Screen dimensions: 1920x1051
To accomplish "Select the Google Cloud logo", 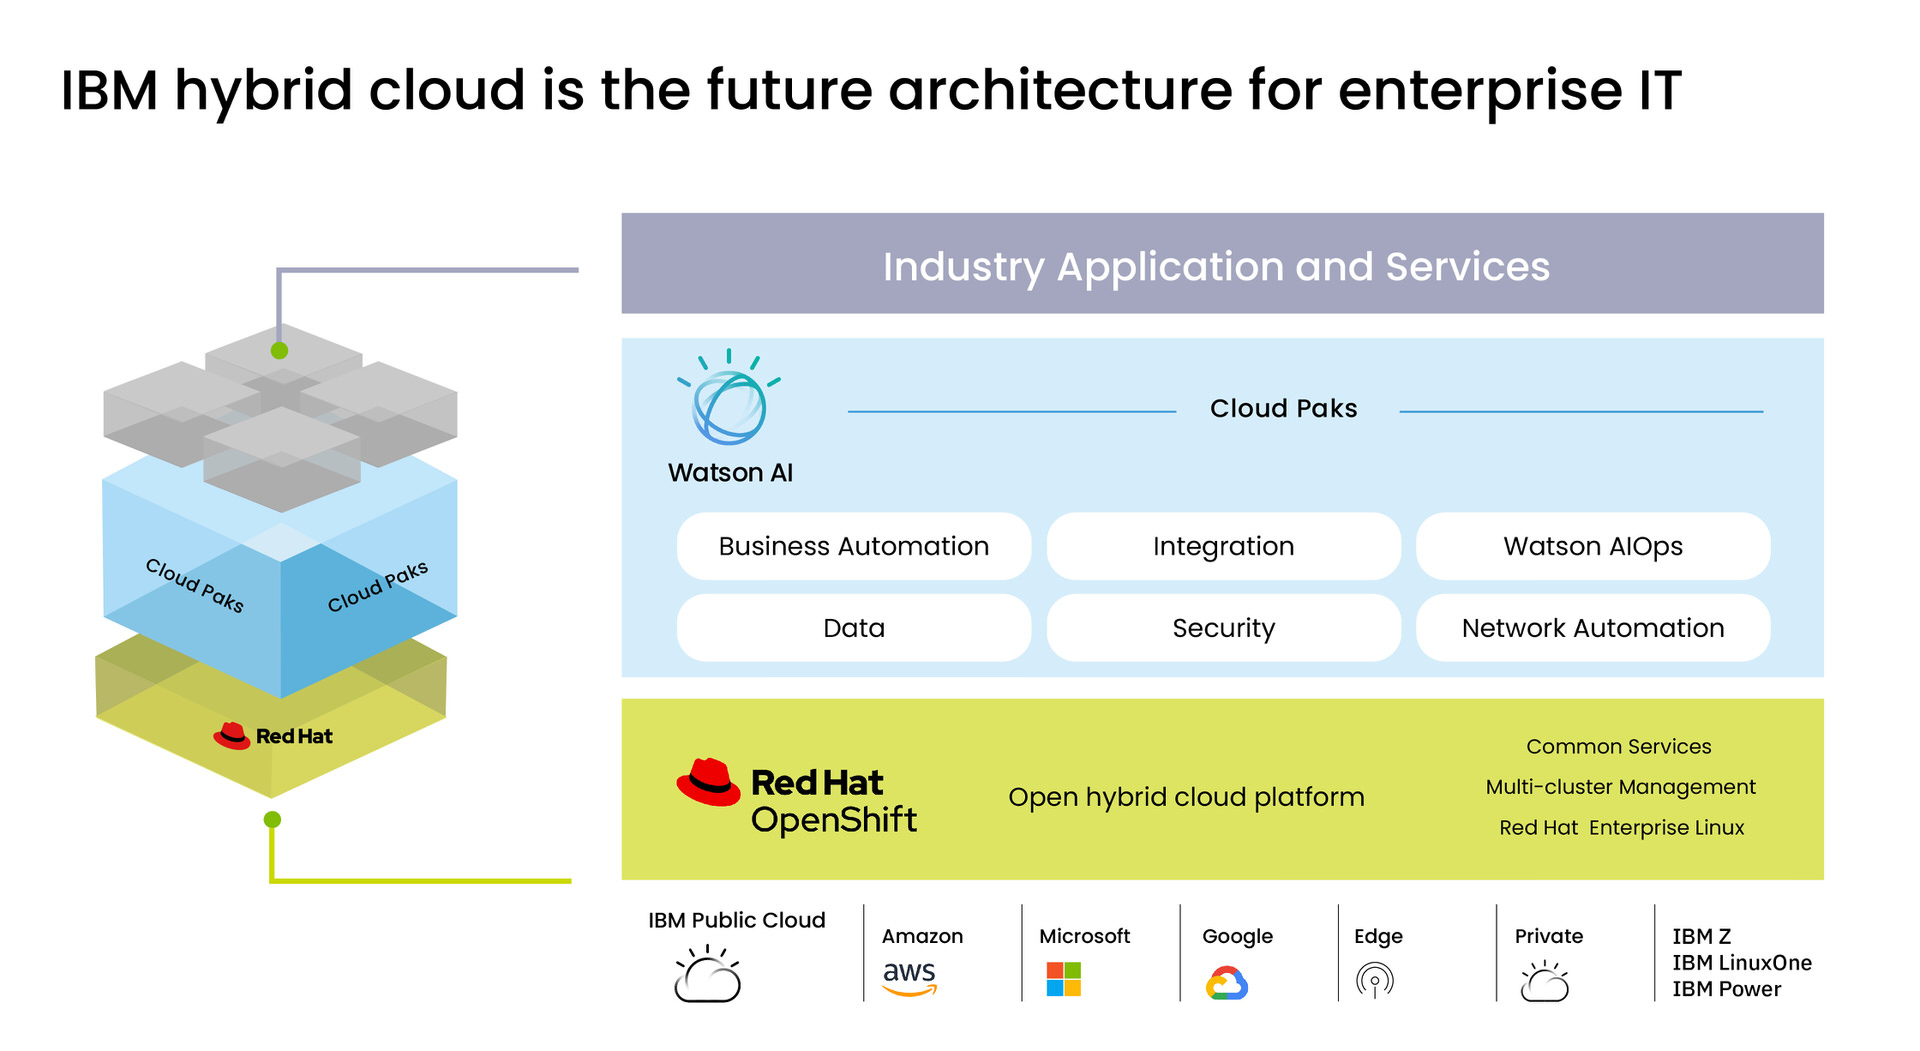I will pos(1226,982).
